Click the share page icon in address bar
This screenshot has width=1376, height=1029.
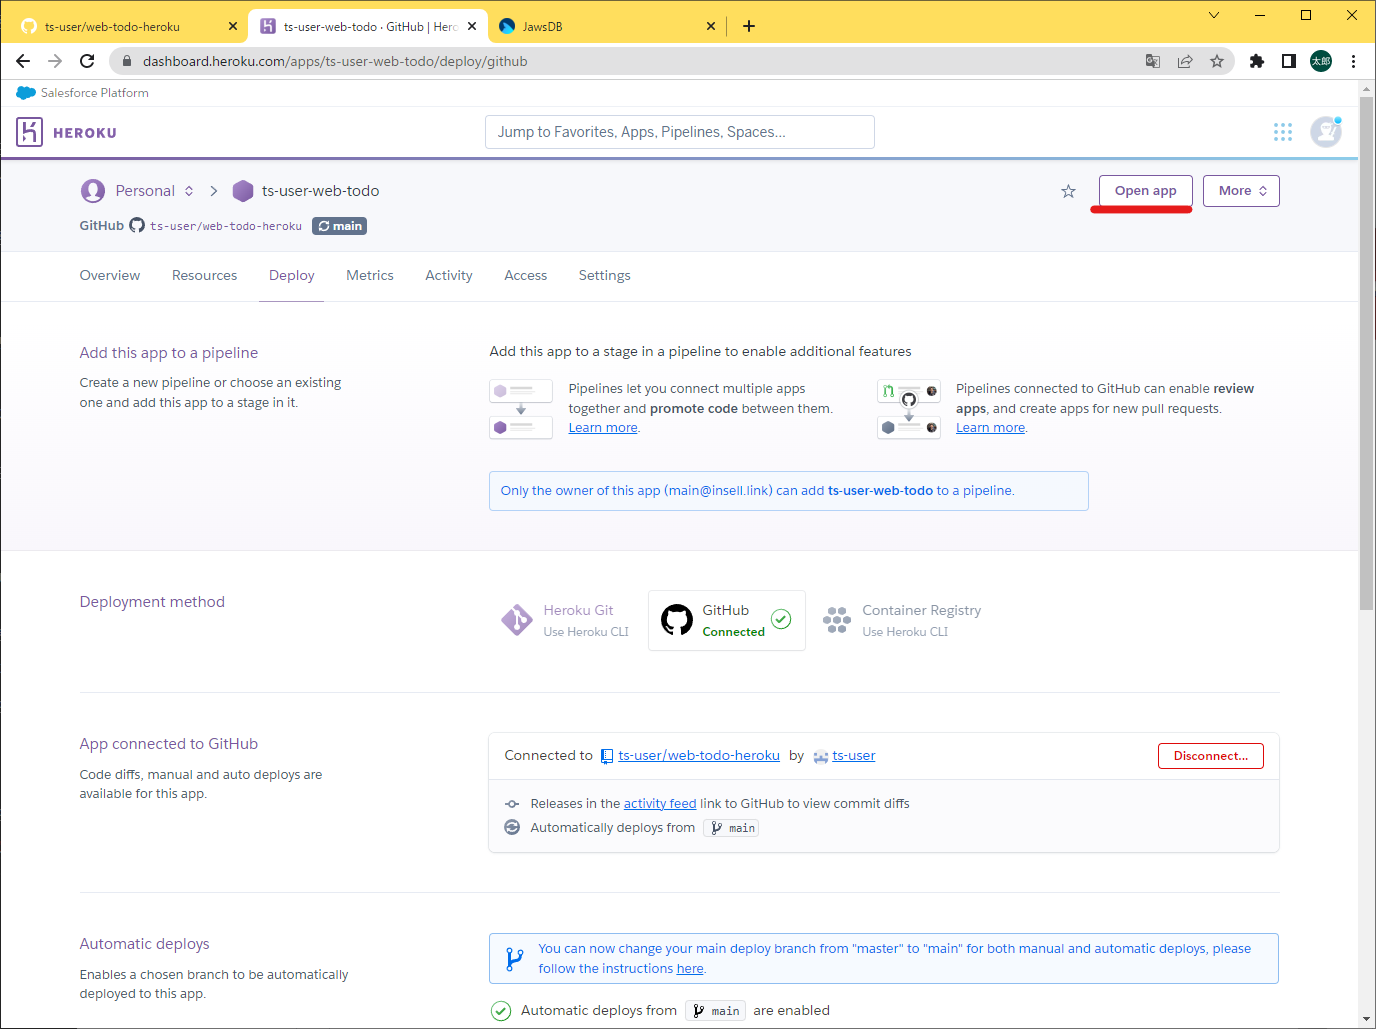[x=1185, y=61]
